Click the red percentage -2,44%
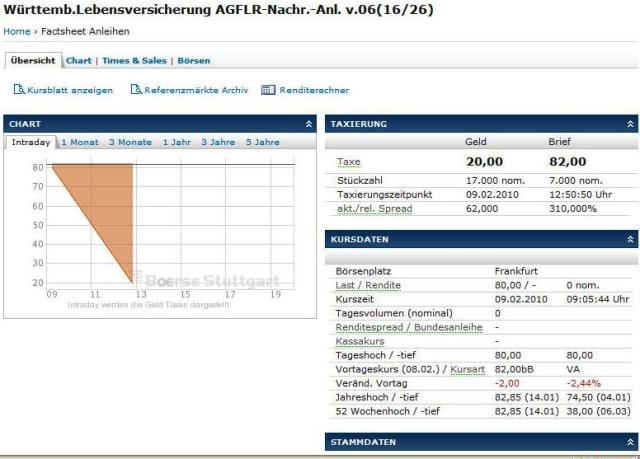640x459 pixels. pyautogui.click(x=583, y=383)
